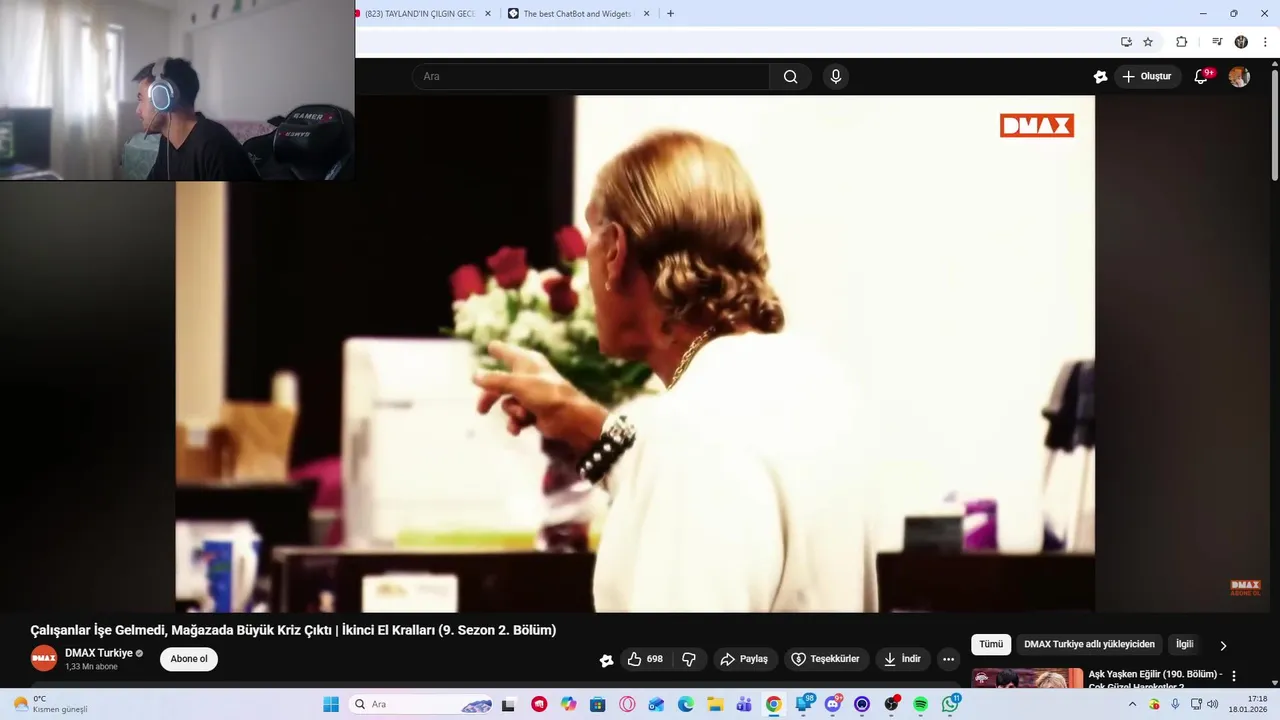
Task: Open weather widget Kısmen güneşli
Action: coord(50,704)
